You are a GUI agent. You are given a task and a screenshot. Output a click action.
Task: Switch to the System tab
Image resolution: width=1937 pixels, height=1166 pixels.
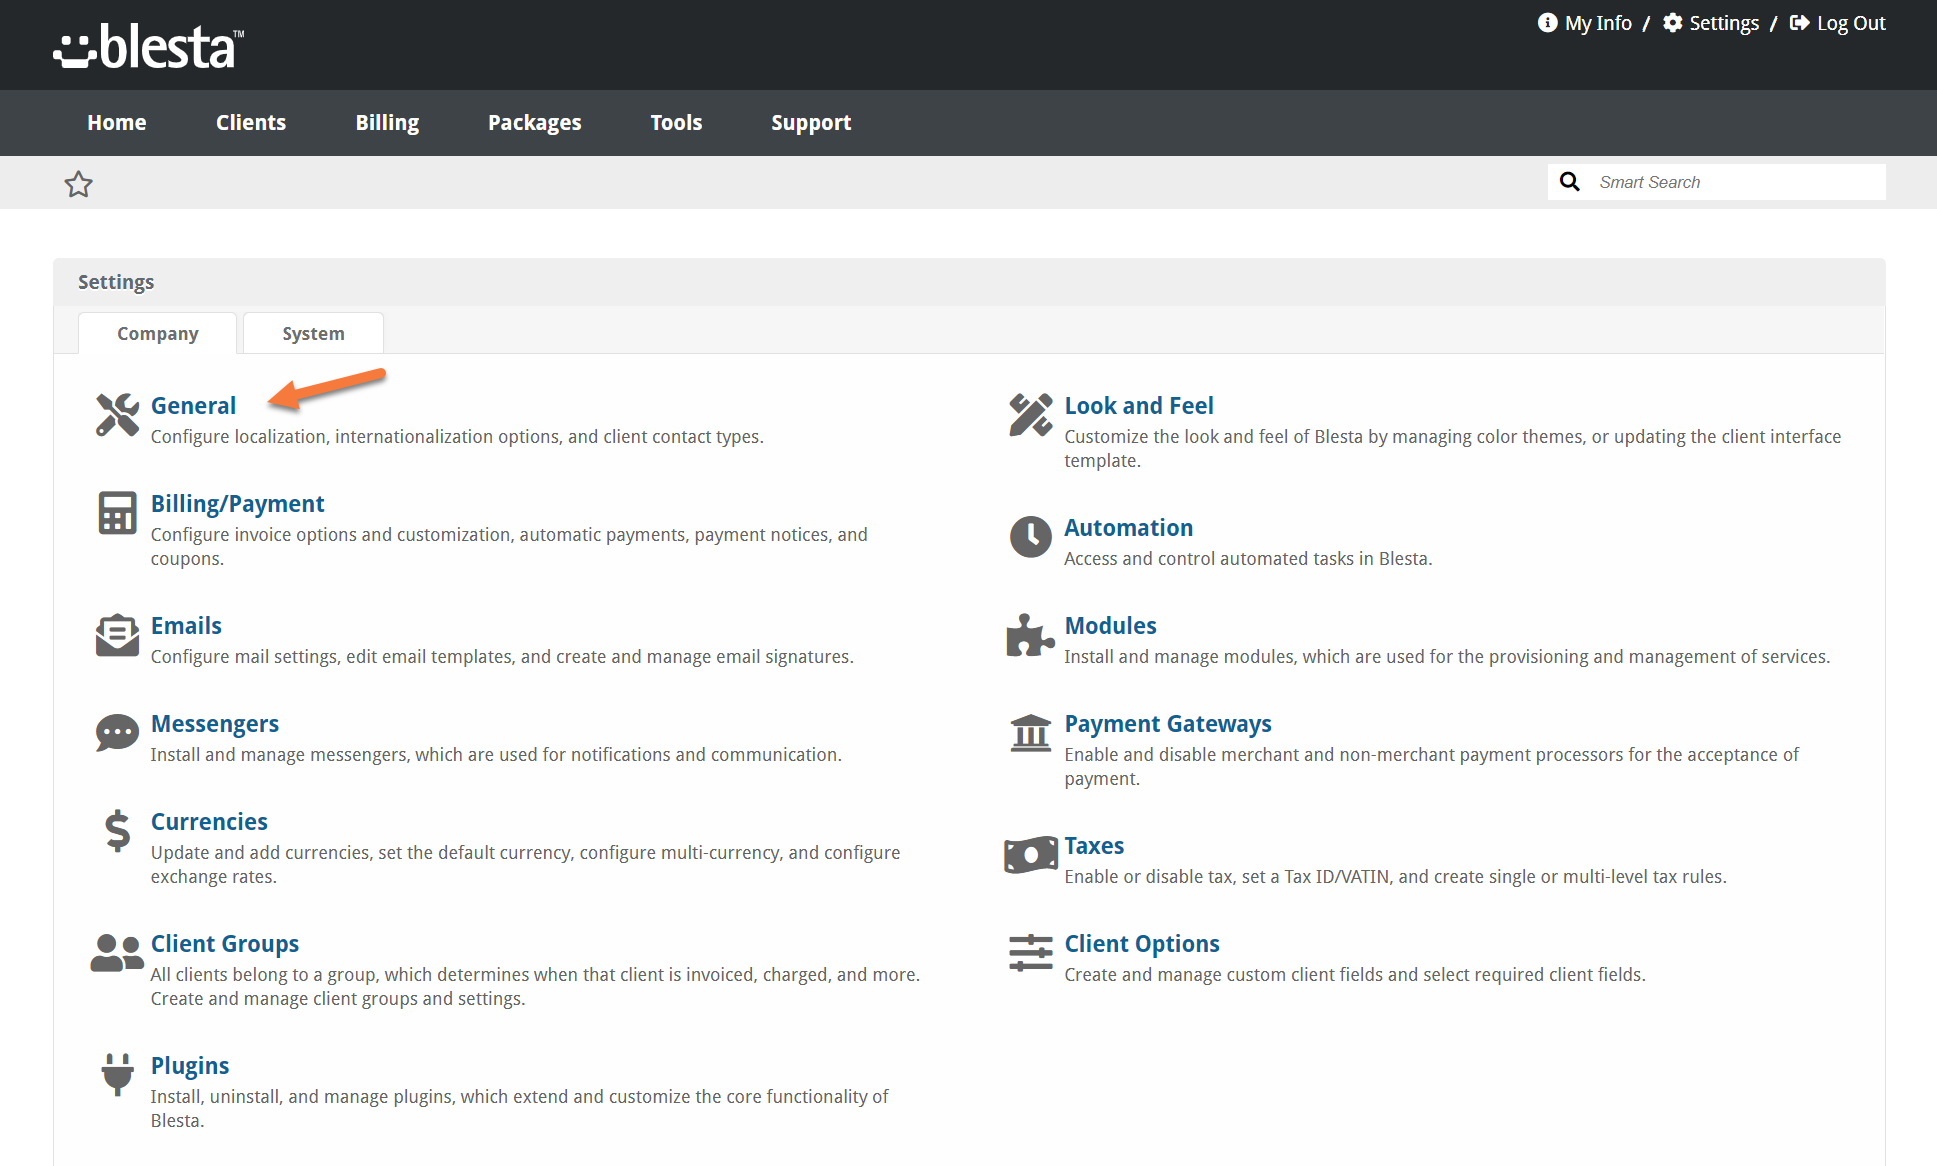(x=313, y=334)
